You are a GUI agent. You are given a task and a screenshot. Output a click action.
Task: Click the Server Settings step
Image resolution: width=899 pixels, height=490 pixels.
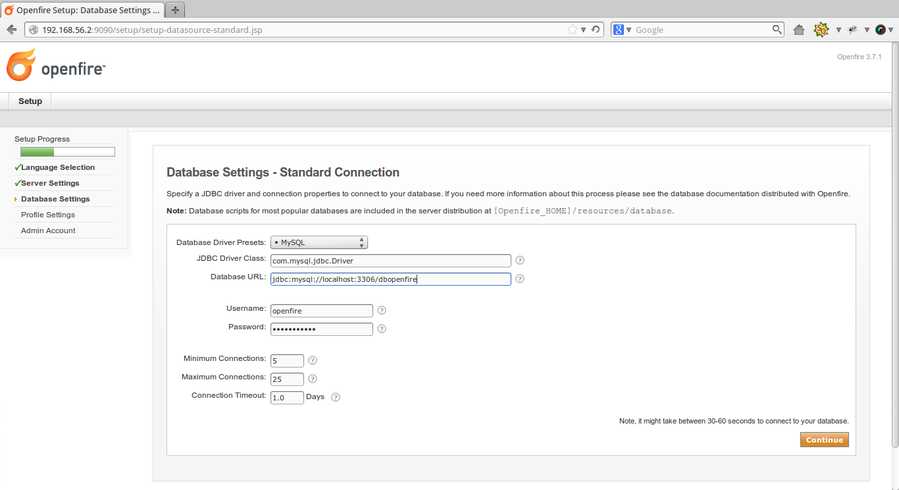pos(50,183)
